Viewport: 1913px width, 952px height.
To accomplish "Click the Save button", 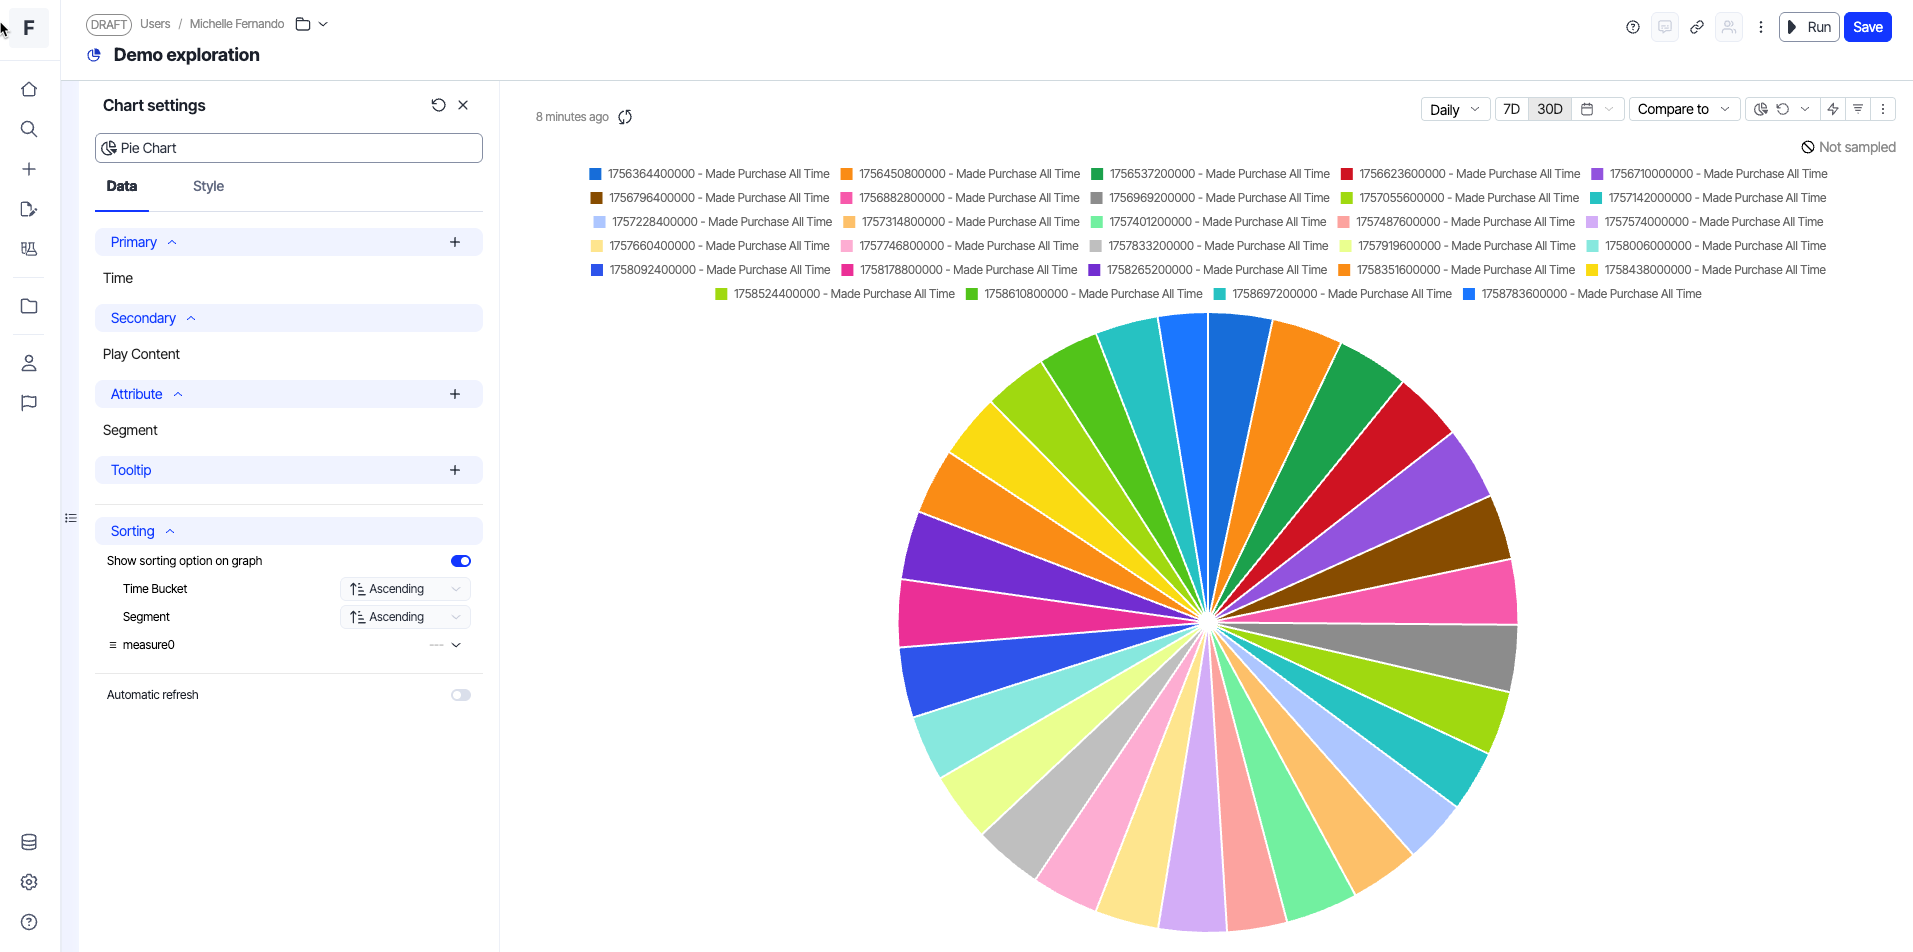I will pyautogui.click(x=1867, y=27).
